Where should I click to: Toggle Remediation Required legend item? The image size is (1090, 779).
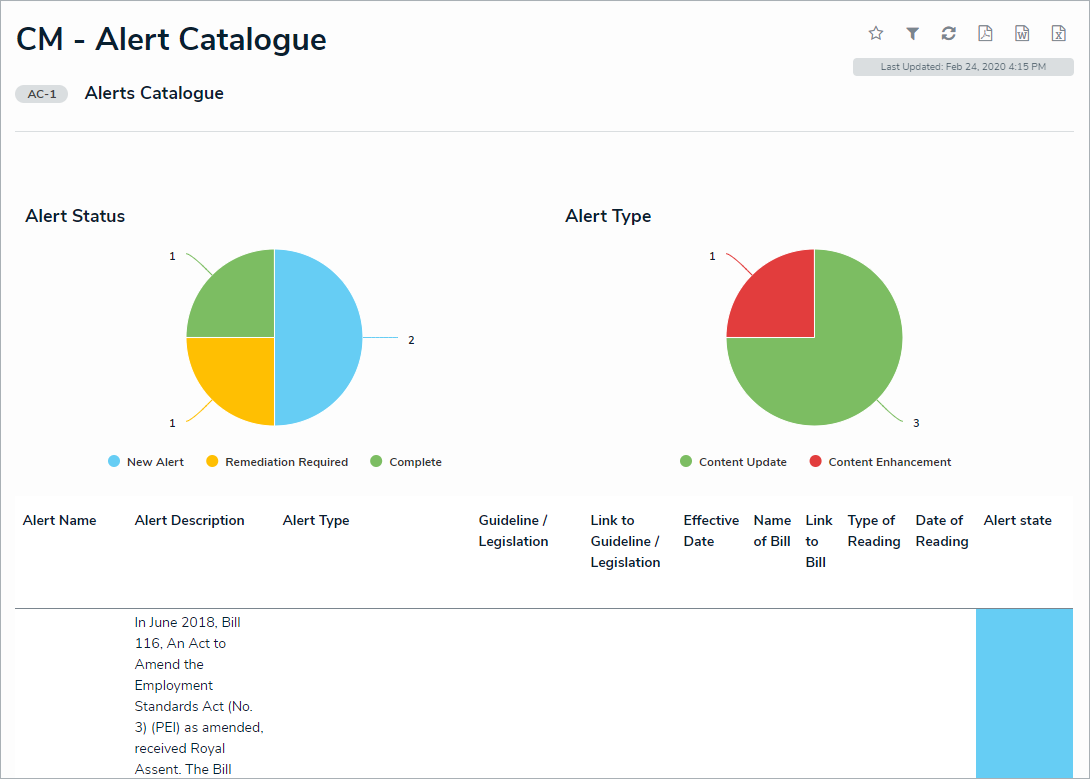277,462
